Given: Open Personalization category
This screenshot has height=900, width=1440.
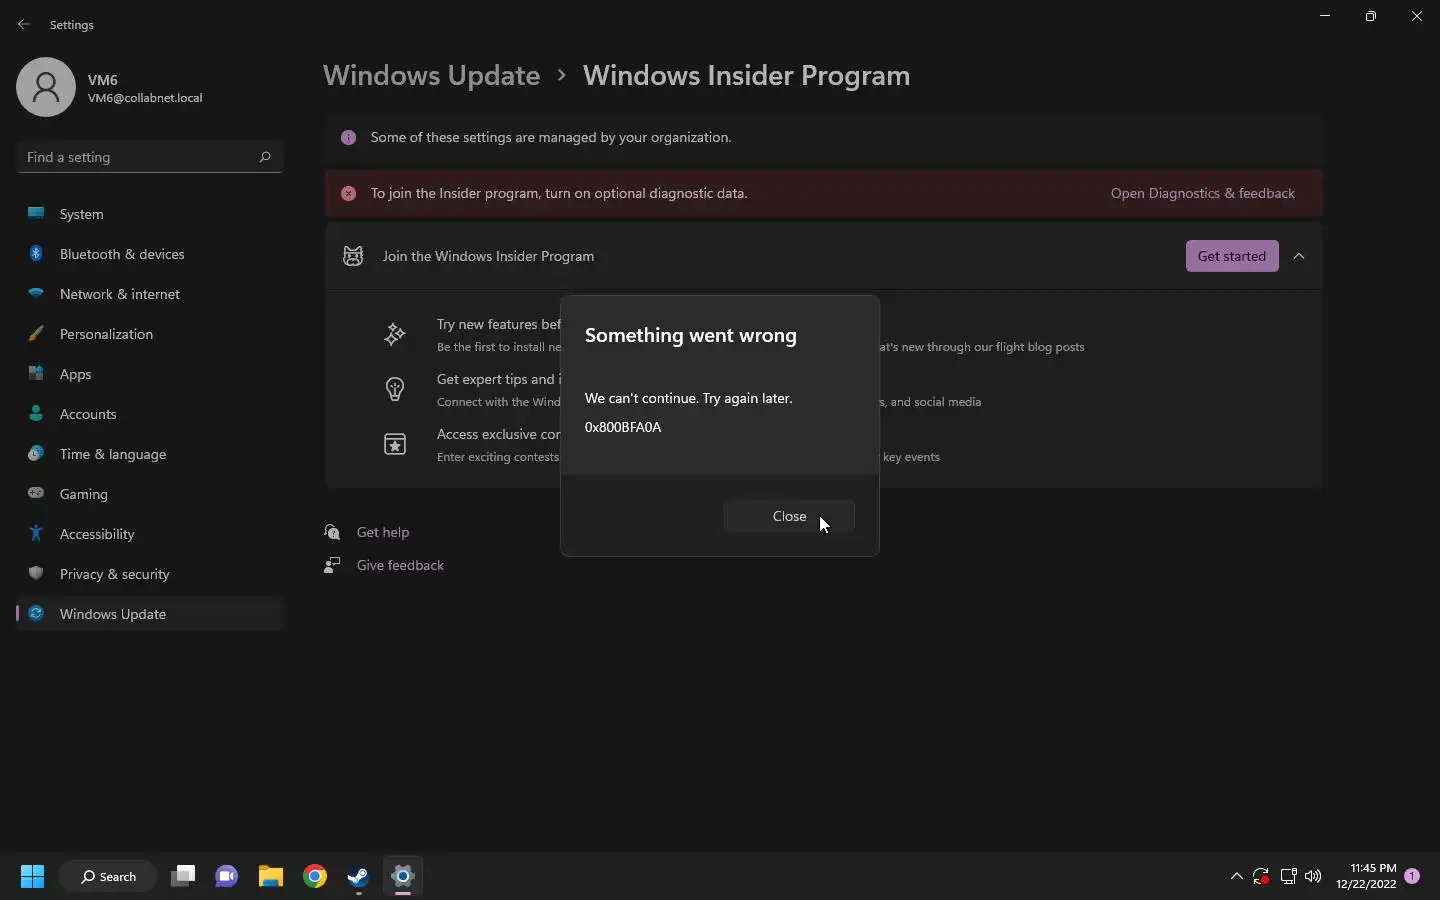Looking at the screenshot, I should coord(150,334).
